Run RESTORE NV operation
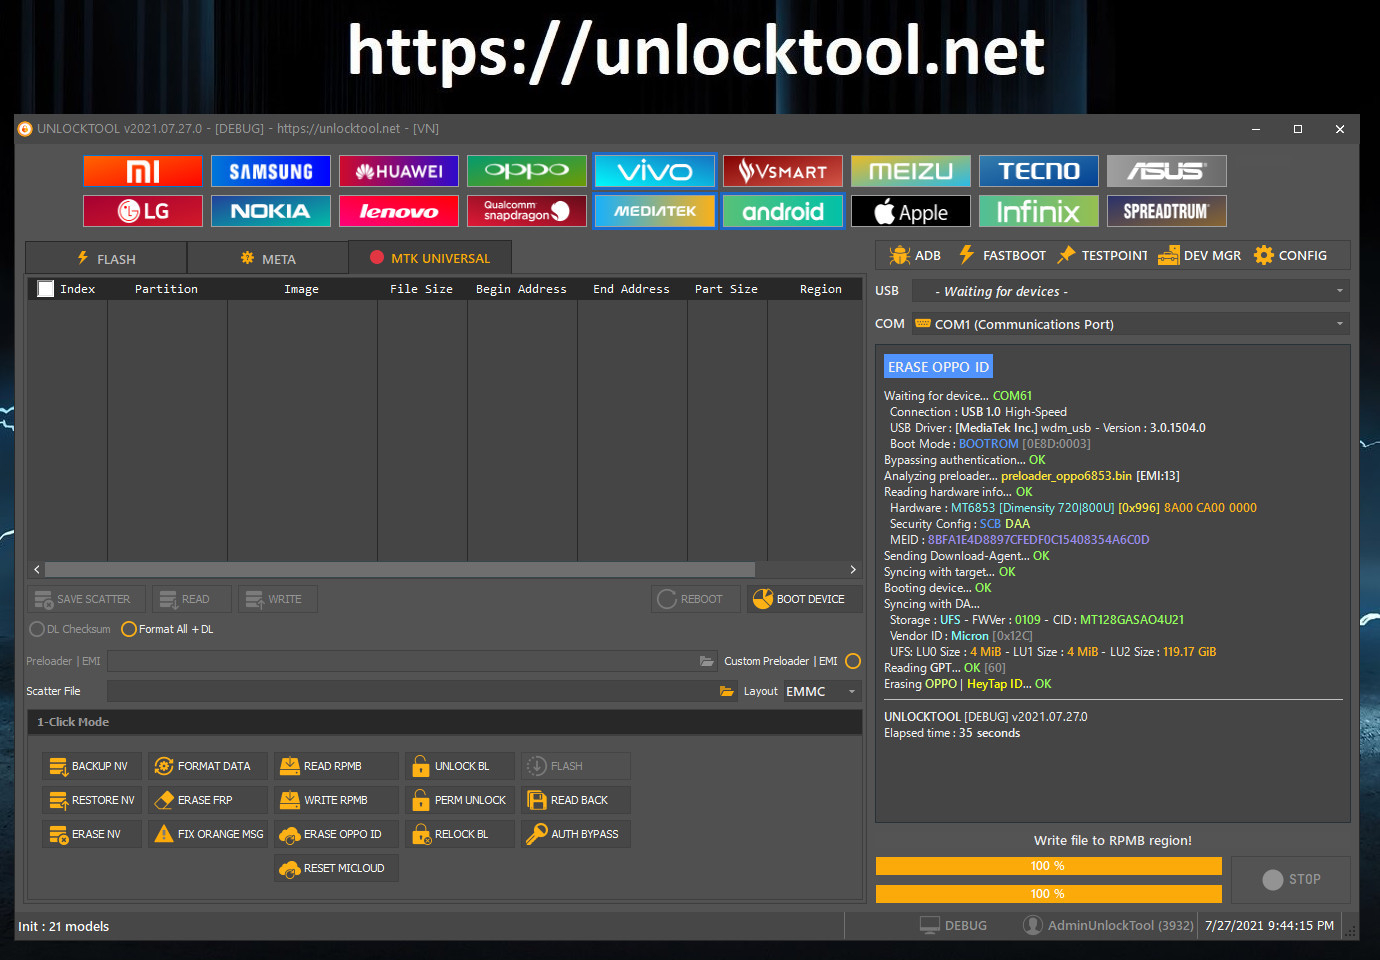Image resolution: width=1380 pixels, height=960 pixels. [92, 800]
